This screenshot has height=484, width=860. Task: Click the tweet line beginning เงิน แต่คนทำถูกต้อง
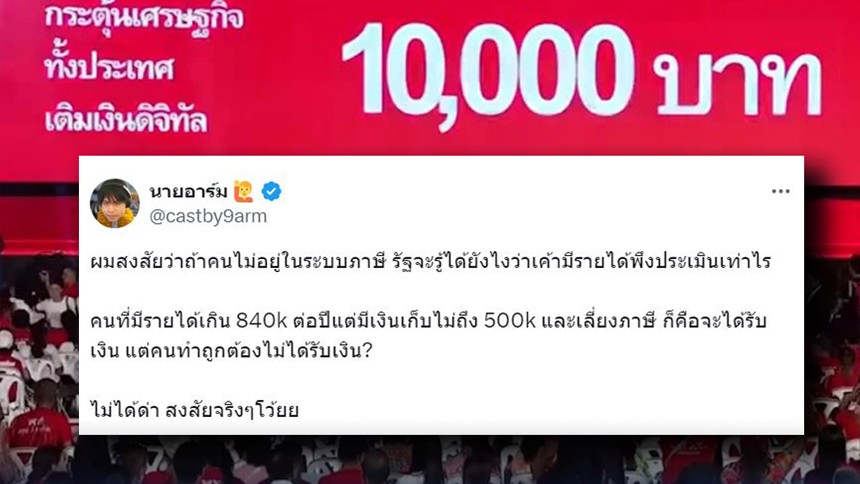click(x=231, y=351)
